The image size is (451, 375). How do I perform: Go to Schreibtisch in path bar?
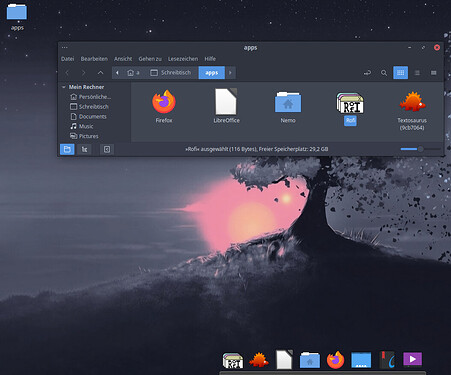pyautogui.click(x=171, y=73)
